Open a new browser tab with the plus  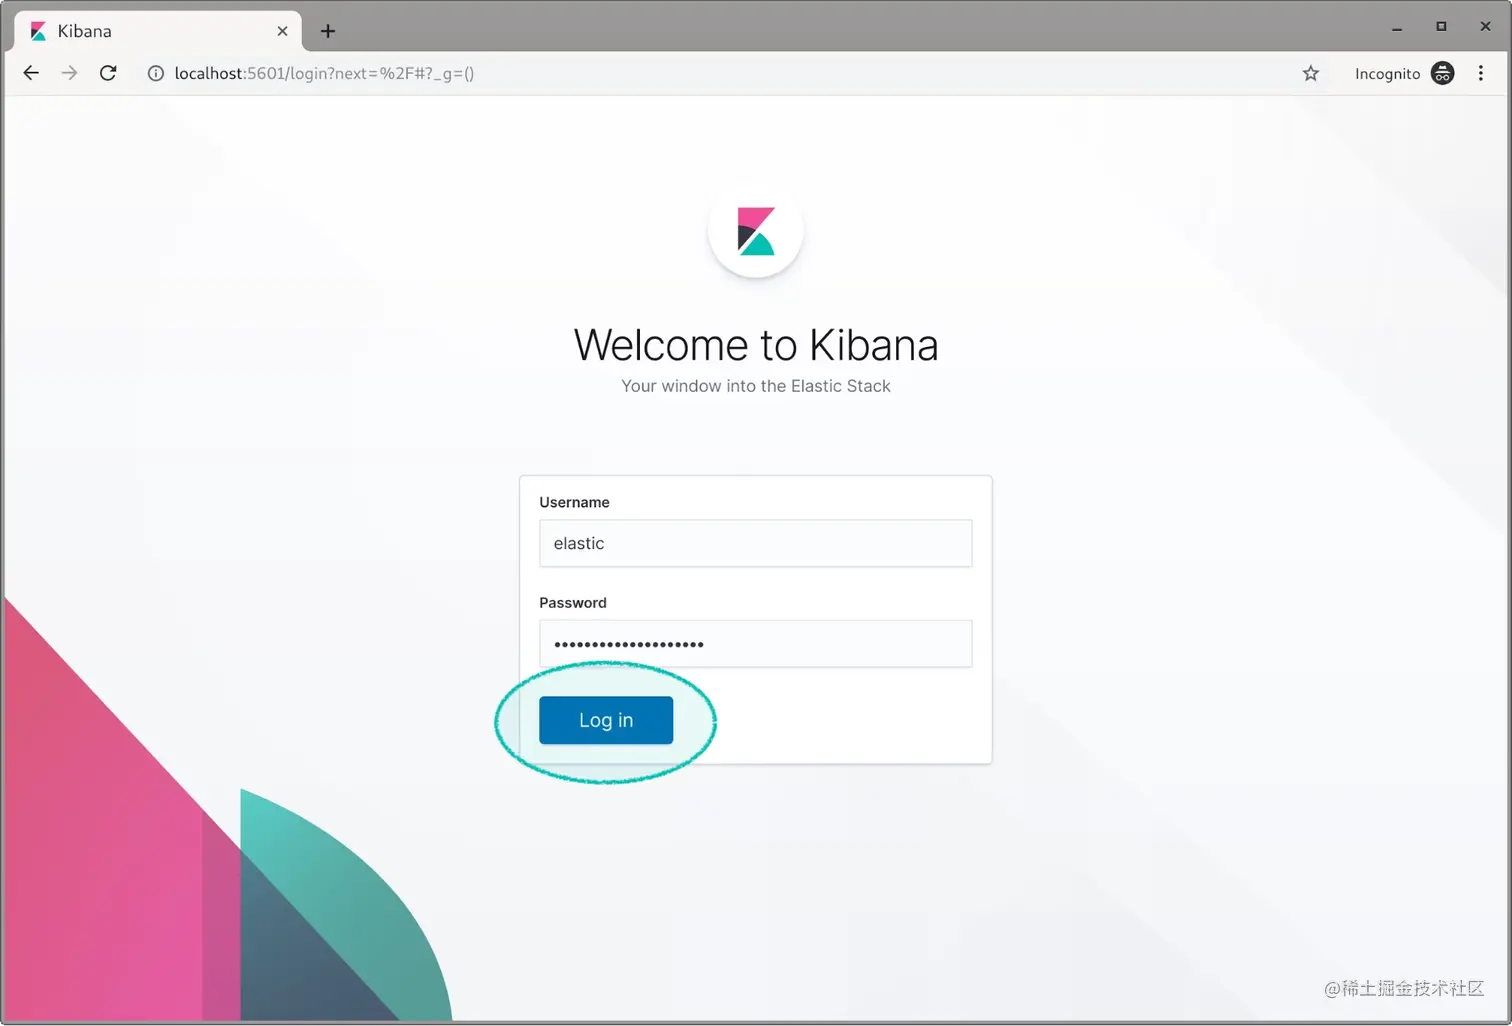tap(328, 31)
